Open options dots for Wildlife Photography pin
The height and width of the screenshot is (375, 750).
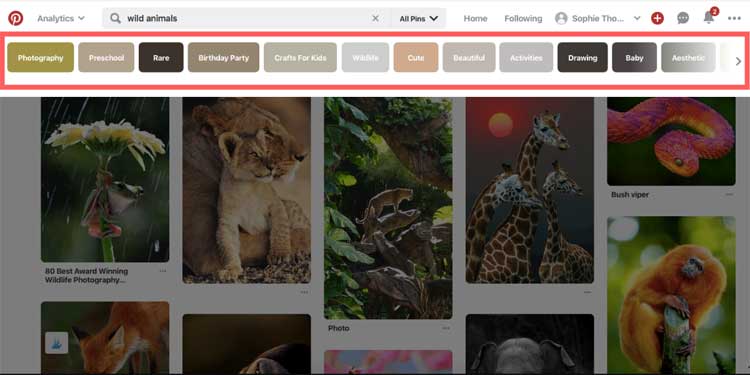[163, 271]
